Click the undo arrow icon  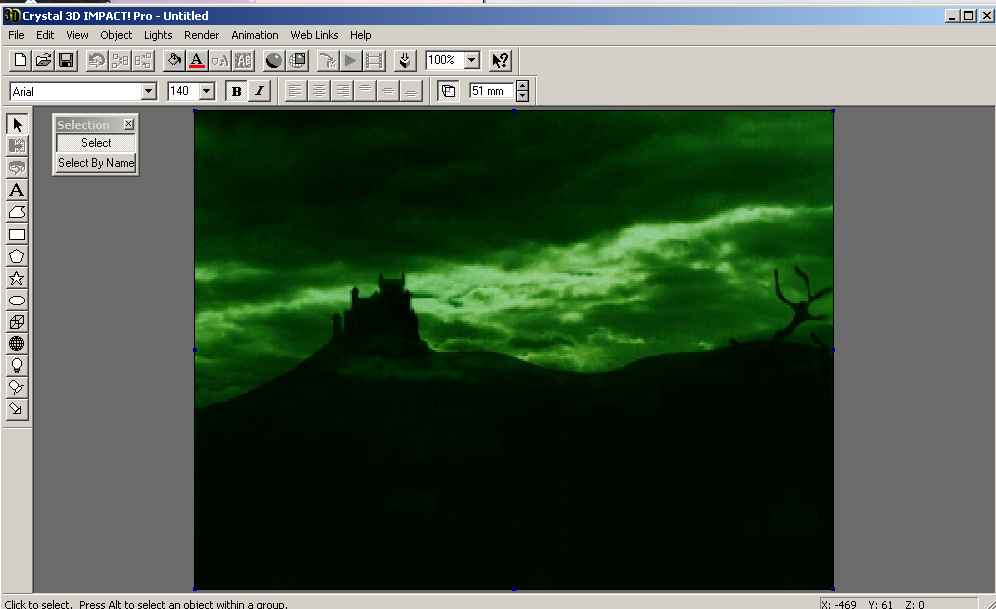[97, 60]
